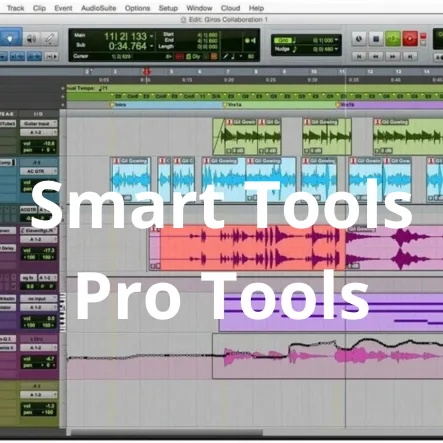Open the 'ag fx' selector
The height and width of the screenshot is (443, 443).
pos(29,278)
